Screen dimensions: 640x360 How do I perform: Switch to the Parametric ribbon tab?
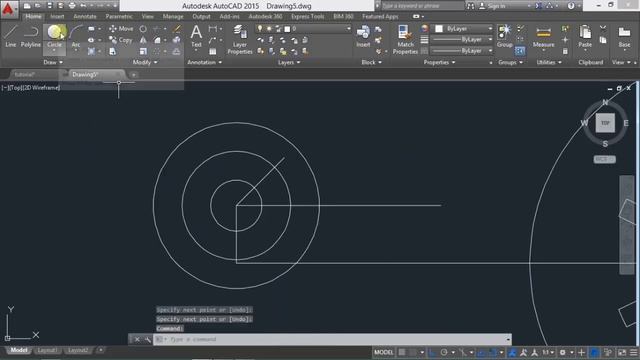pyautogui.click(x=119, y=16)
